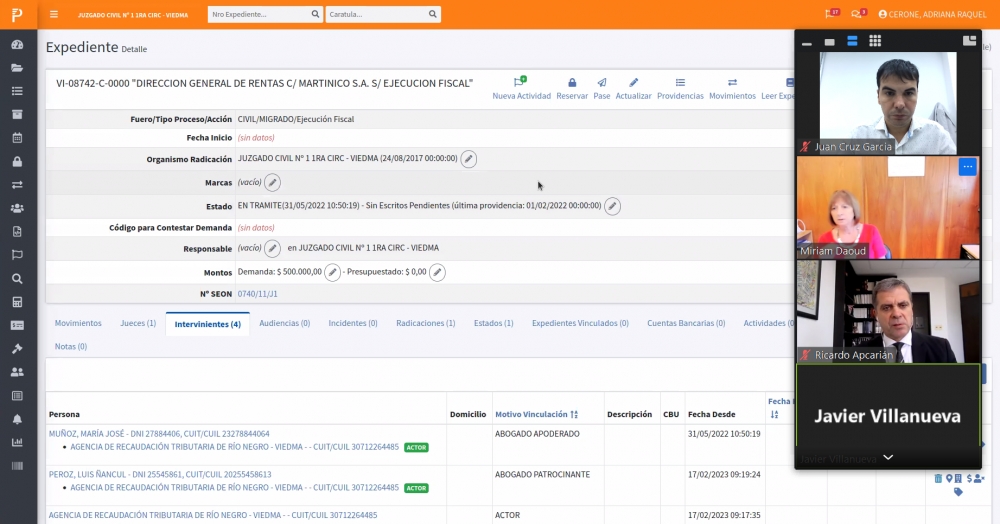This screenshot has height=524, width=1000.
Task: Open user menu CERONE, ADRIANA RAQUEL
Action: [x=933, y=14]
